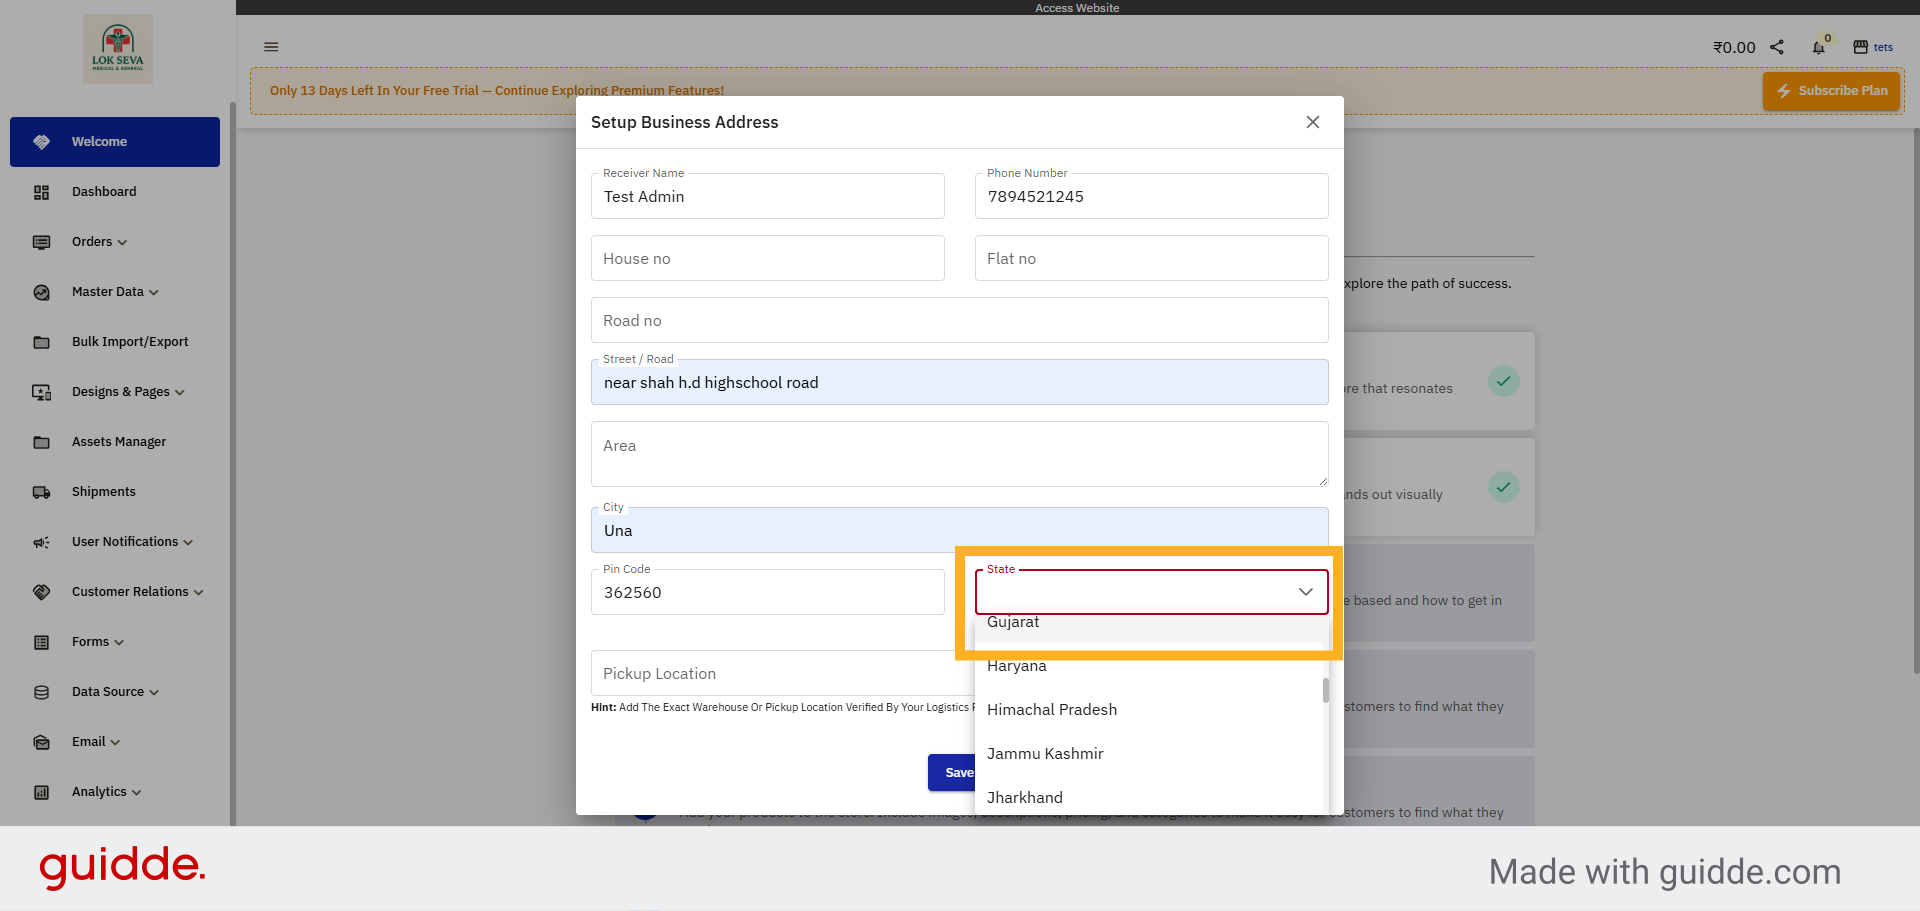
Task: Click the Dashboard grid icon
Action: pos(41,192)
